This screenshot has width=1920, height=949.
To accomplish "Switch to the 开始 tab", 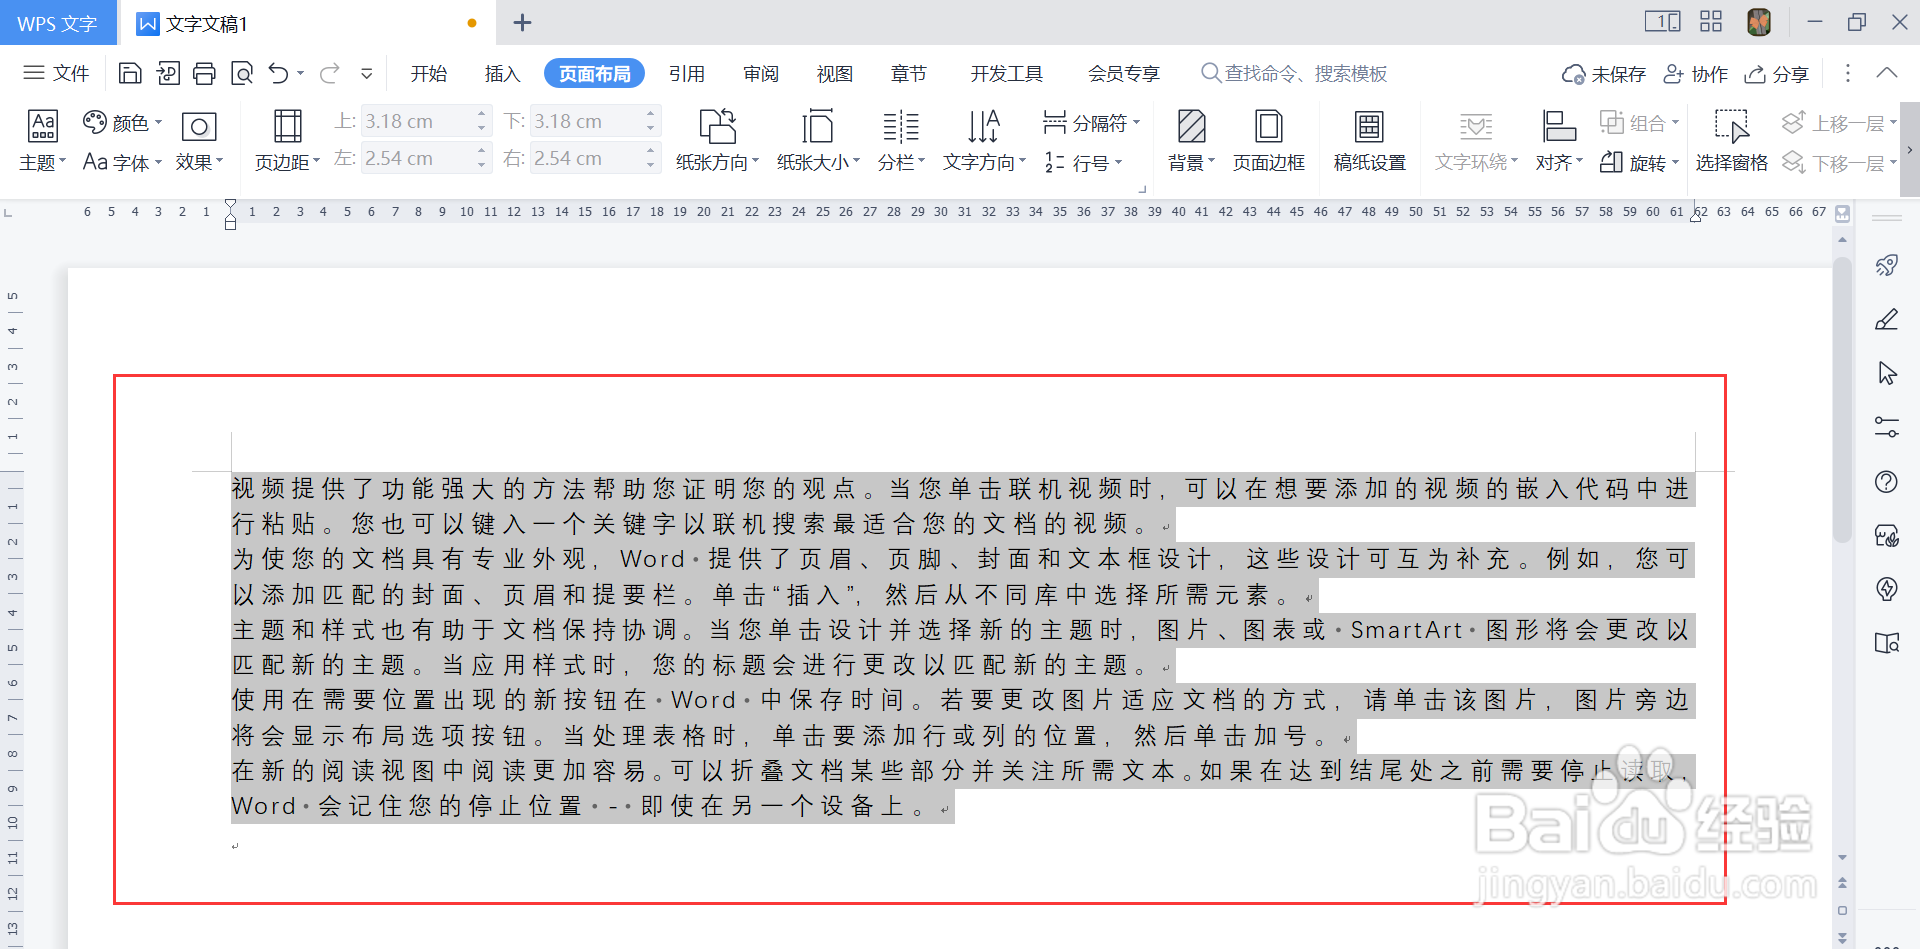I will tap(429, 73).
